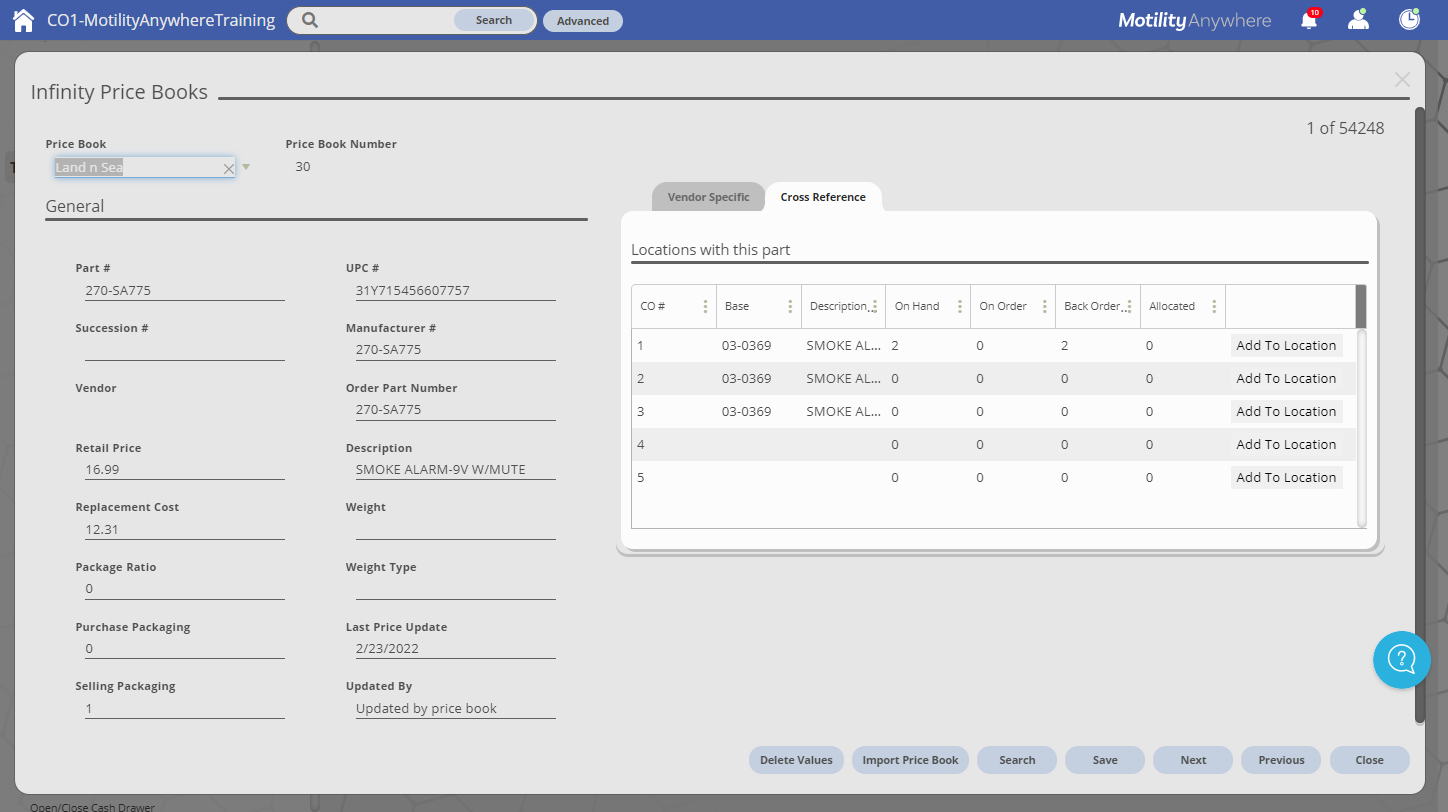
Task: Open the user profile icon
Action: 1358,19
